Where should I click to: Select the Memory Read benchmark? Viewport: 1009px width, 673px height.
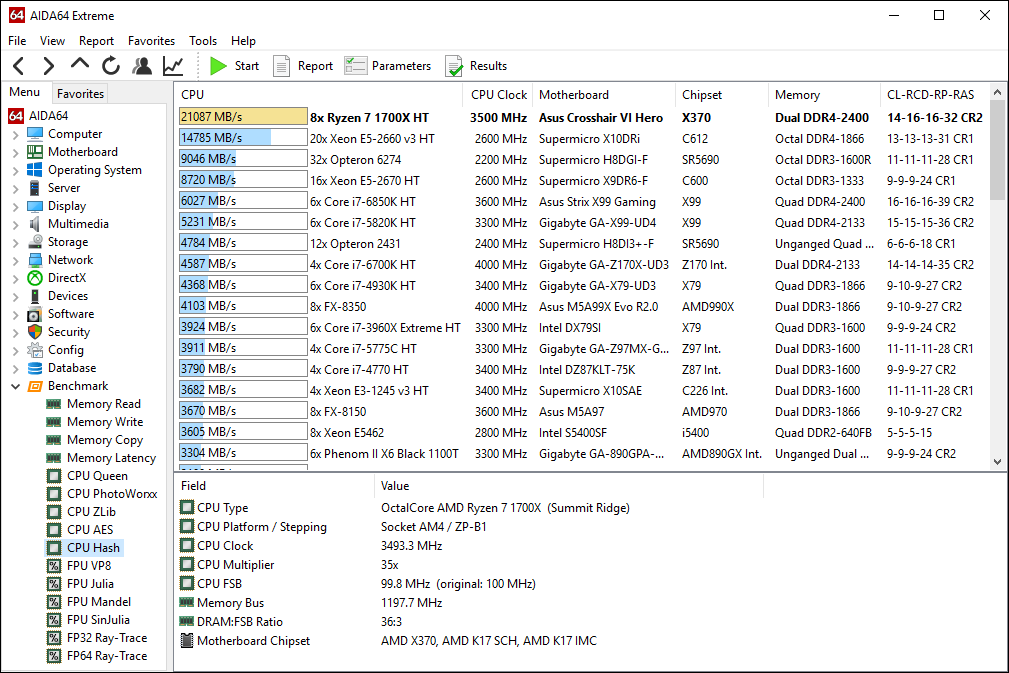(103, 404)
